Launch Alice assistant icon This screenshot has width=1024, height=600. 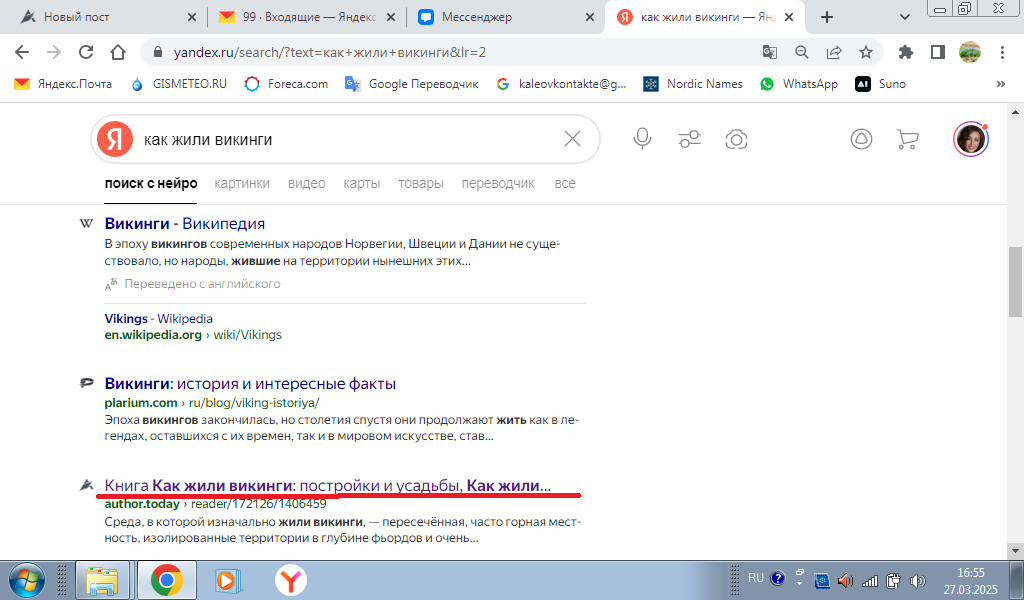(861, 139)
